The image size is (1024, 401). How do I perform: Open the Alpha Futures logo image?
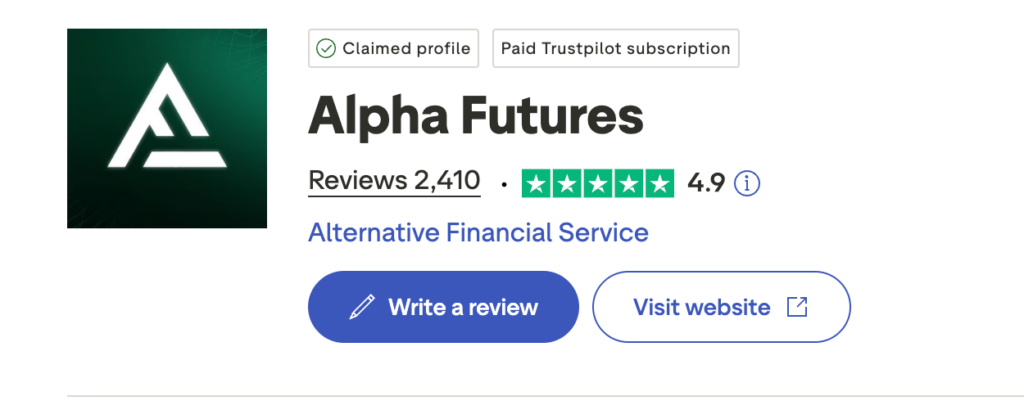point(167,128)
